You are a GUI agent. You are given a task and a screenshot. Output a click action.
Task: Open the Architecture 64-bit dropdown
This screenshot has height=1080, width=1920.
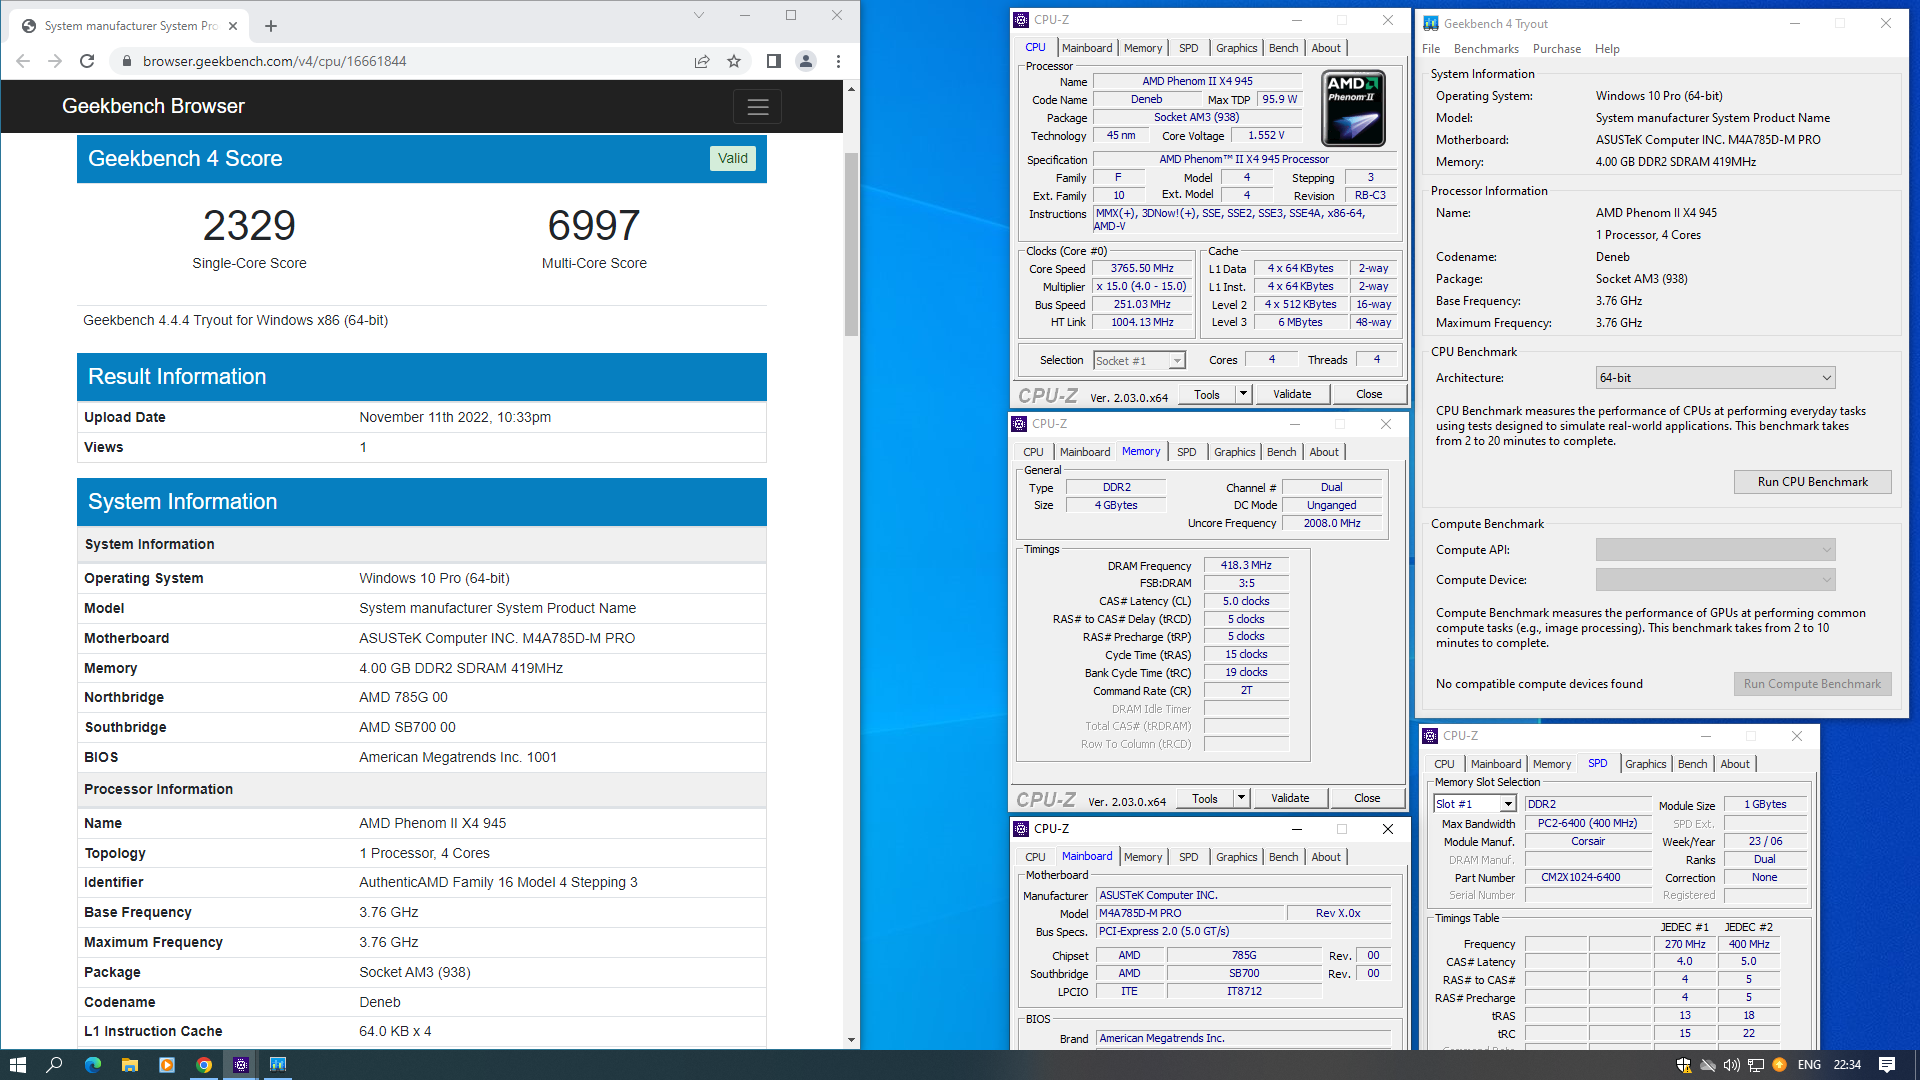point(1716,378)
